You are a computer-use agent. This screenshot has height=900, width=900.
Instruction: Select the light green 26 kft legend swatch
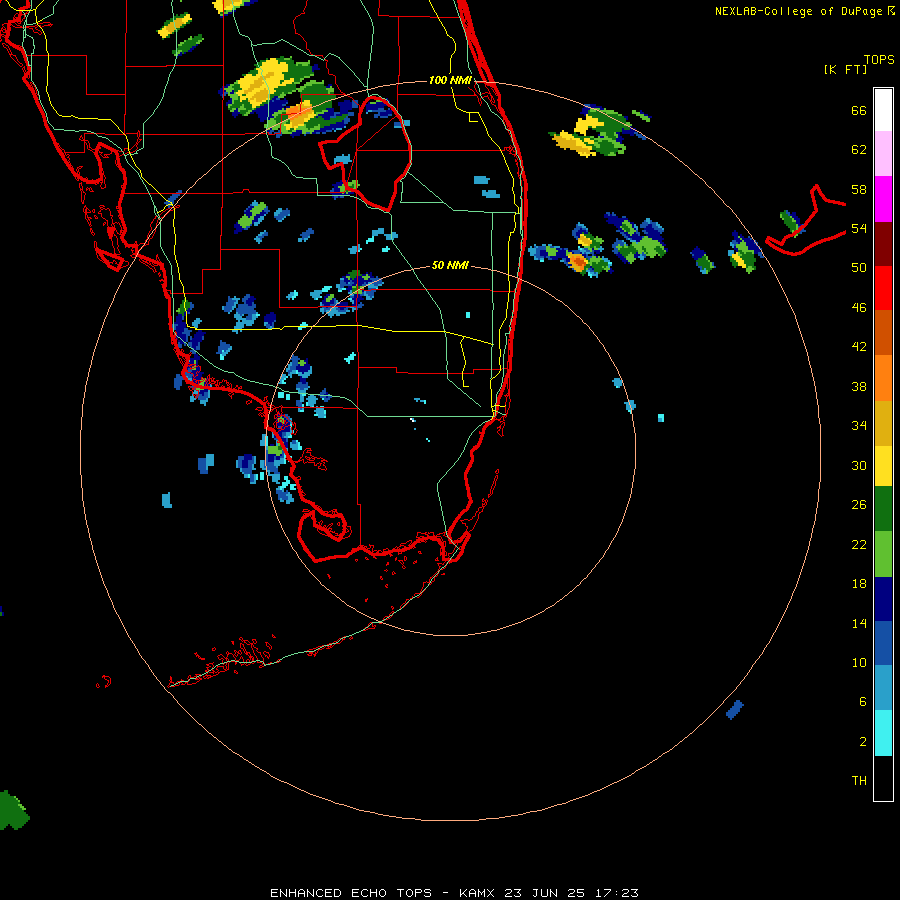[x=883, y=554]
